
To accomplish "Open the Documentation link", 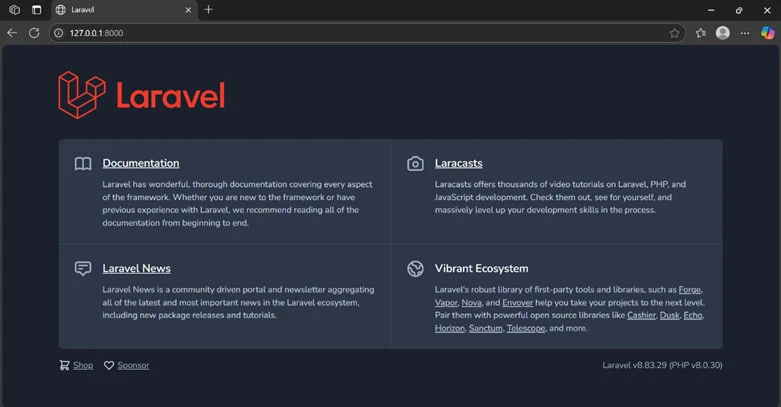I will pyautogui.click(x=141, y=163).
